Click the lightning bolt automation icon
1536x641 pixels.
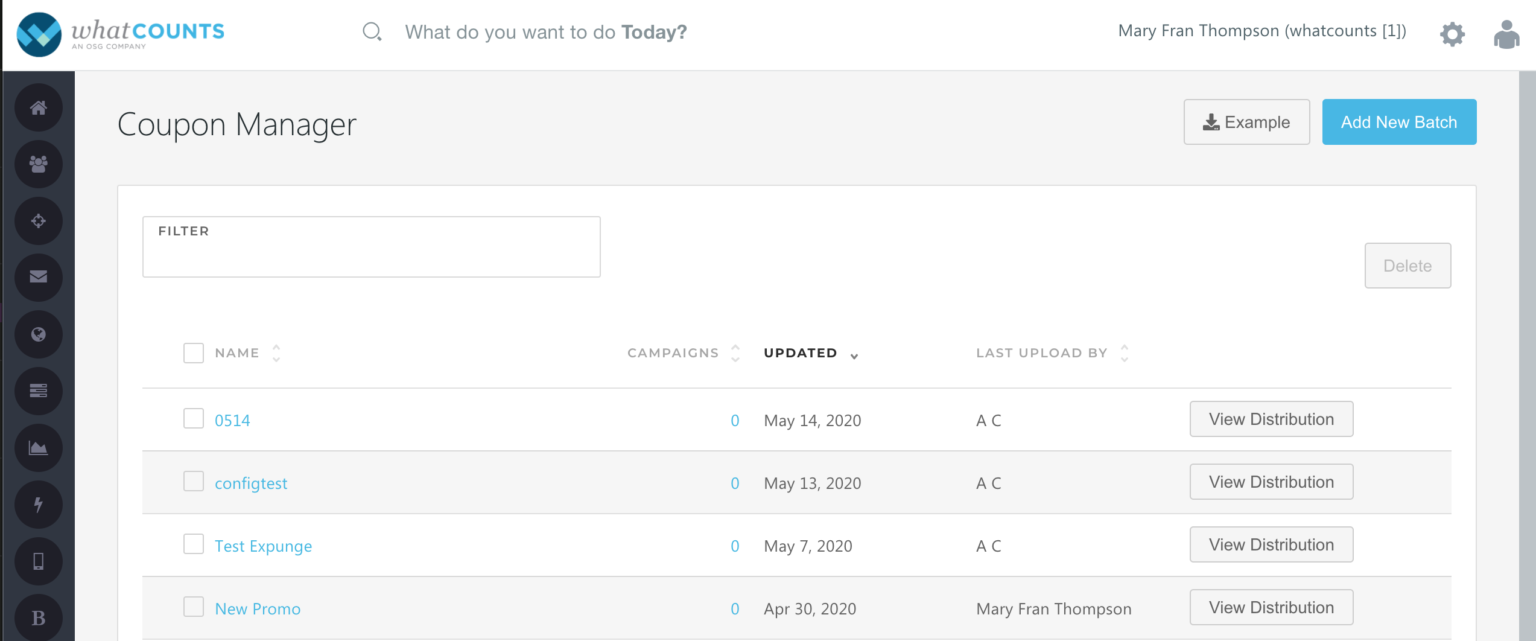[x=39, y=504]
